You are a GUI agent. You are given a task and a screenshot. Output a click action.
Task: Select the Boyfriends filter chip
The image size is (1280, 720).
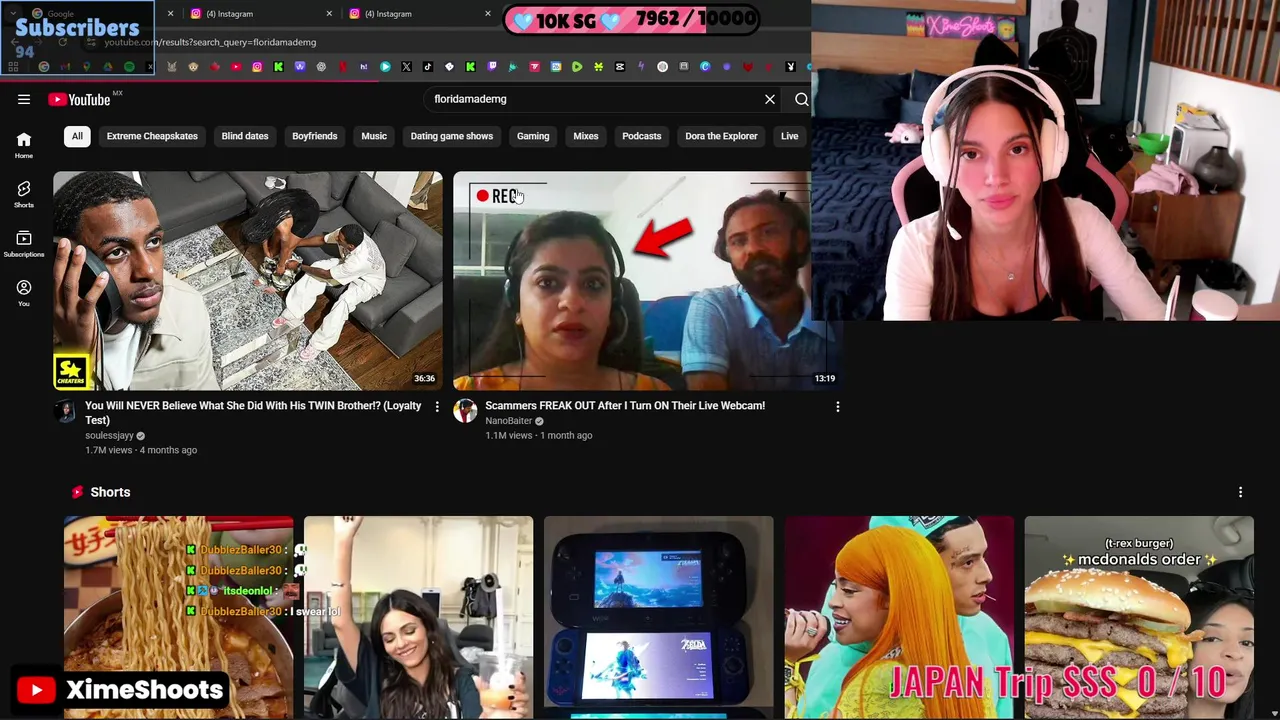pyautogui.click(x=314, y=136)
